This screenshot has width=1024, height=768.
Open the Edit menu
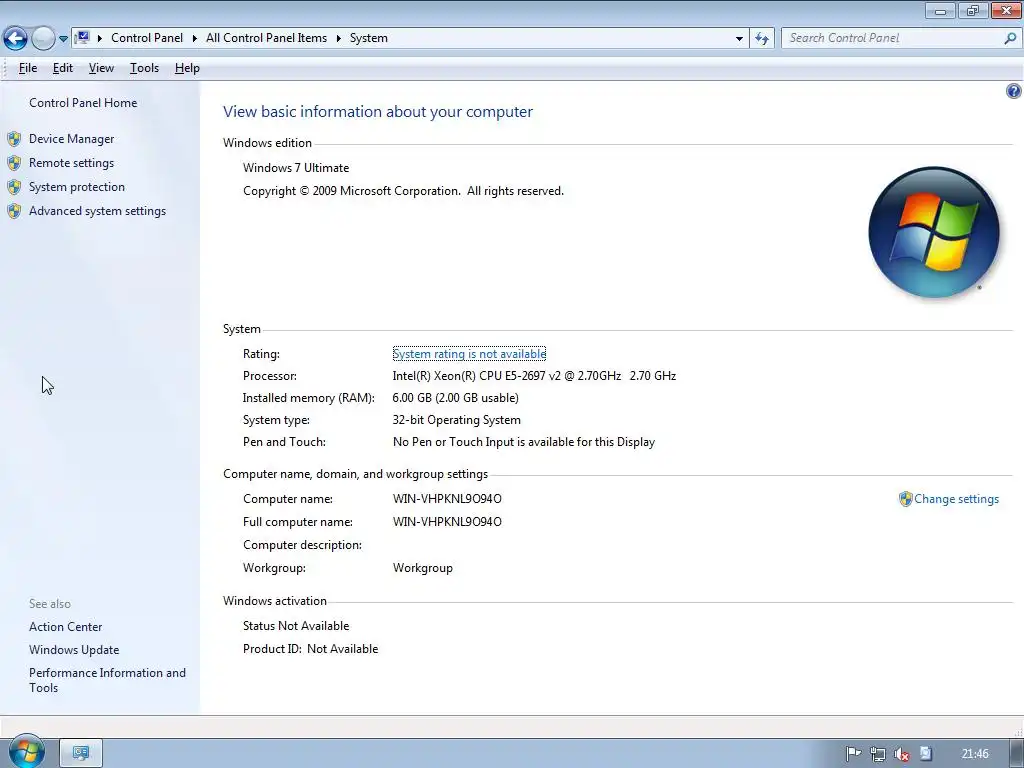click(x=63, y=68)
